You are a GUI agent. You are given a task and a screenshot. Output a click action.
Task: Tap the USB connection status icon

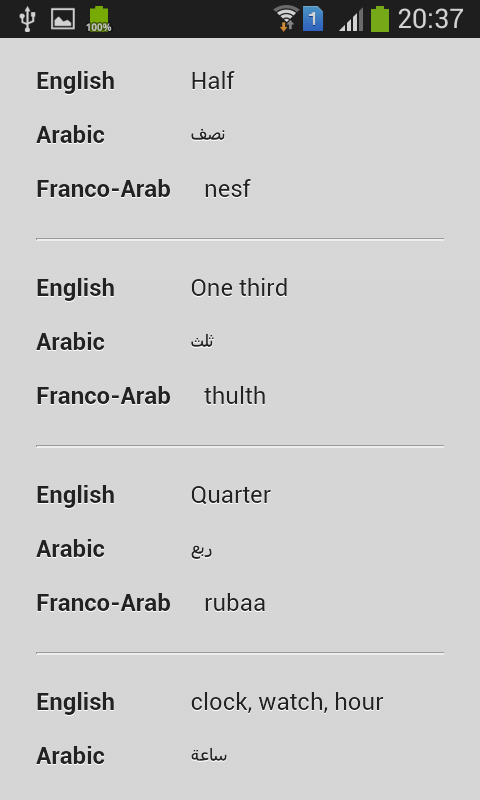27,19
